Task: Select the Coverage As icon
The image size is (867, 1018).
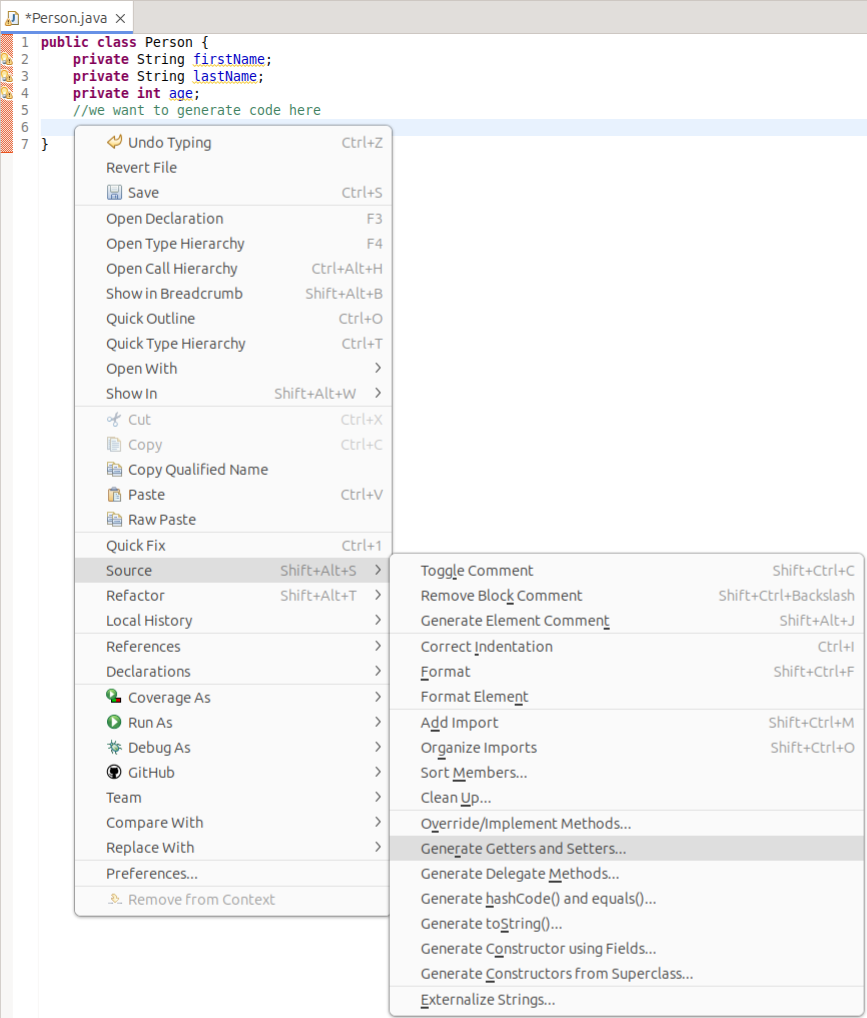Action: pos(113,697)
